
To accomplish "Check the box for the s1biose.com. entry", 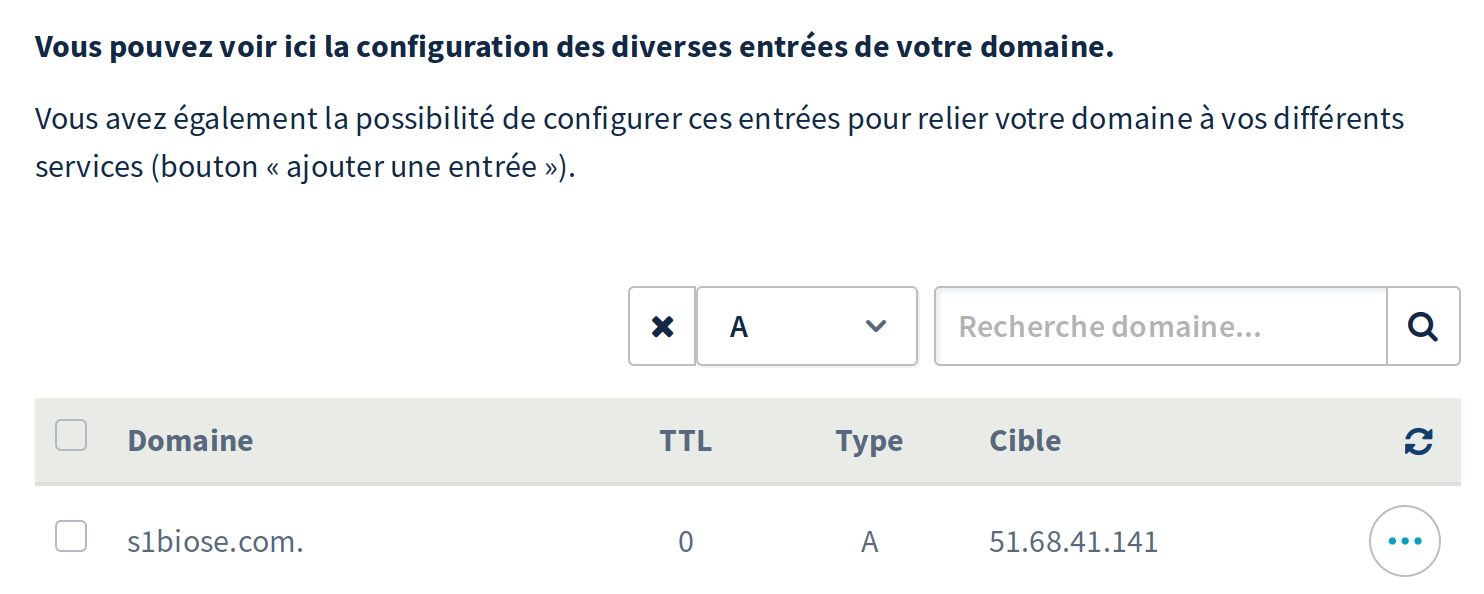I will 71,536.
